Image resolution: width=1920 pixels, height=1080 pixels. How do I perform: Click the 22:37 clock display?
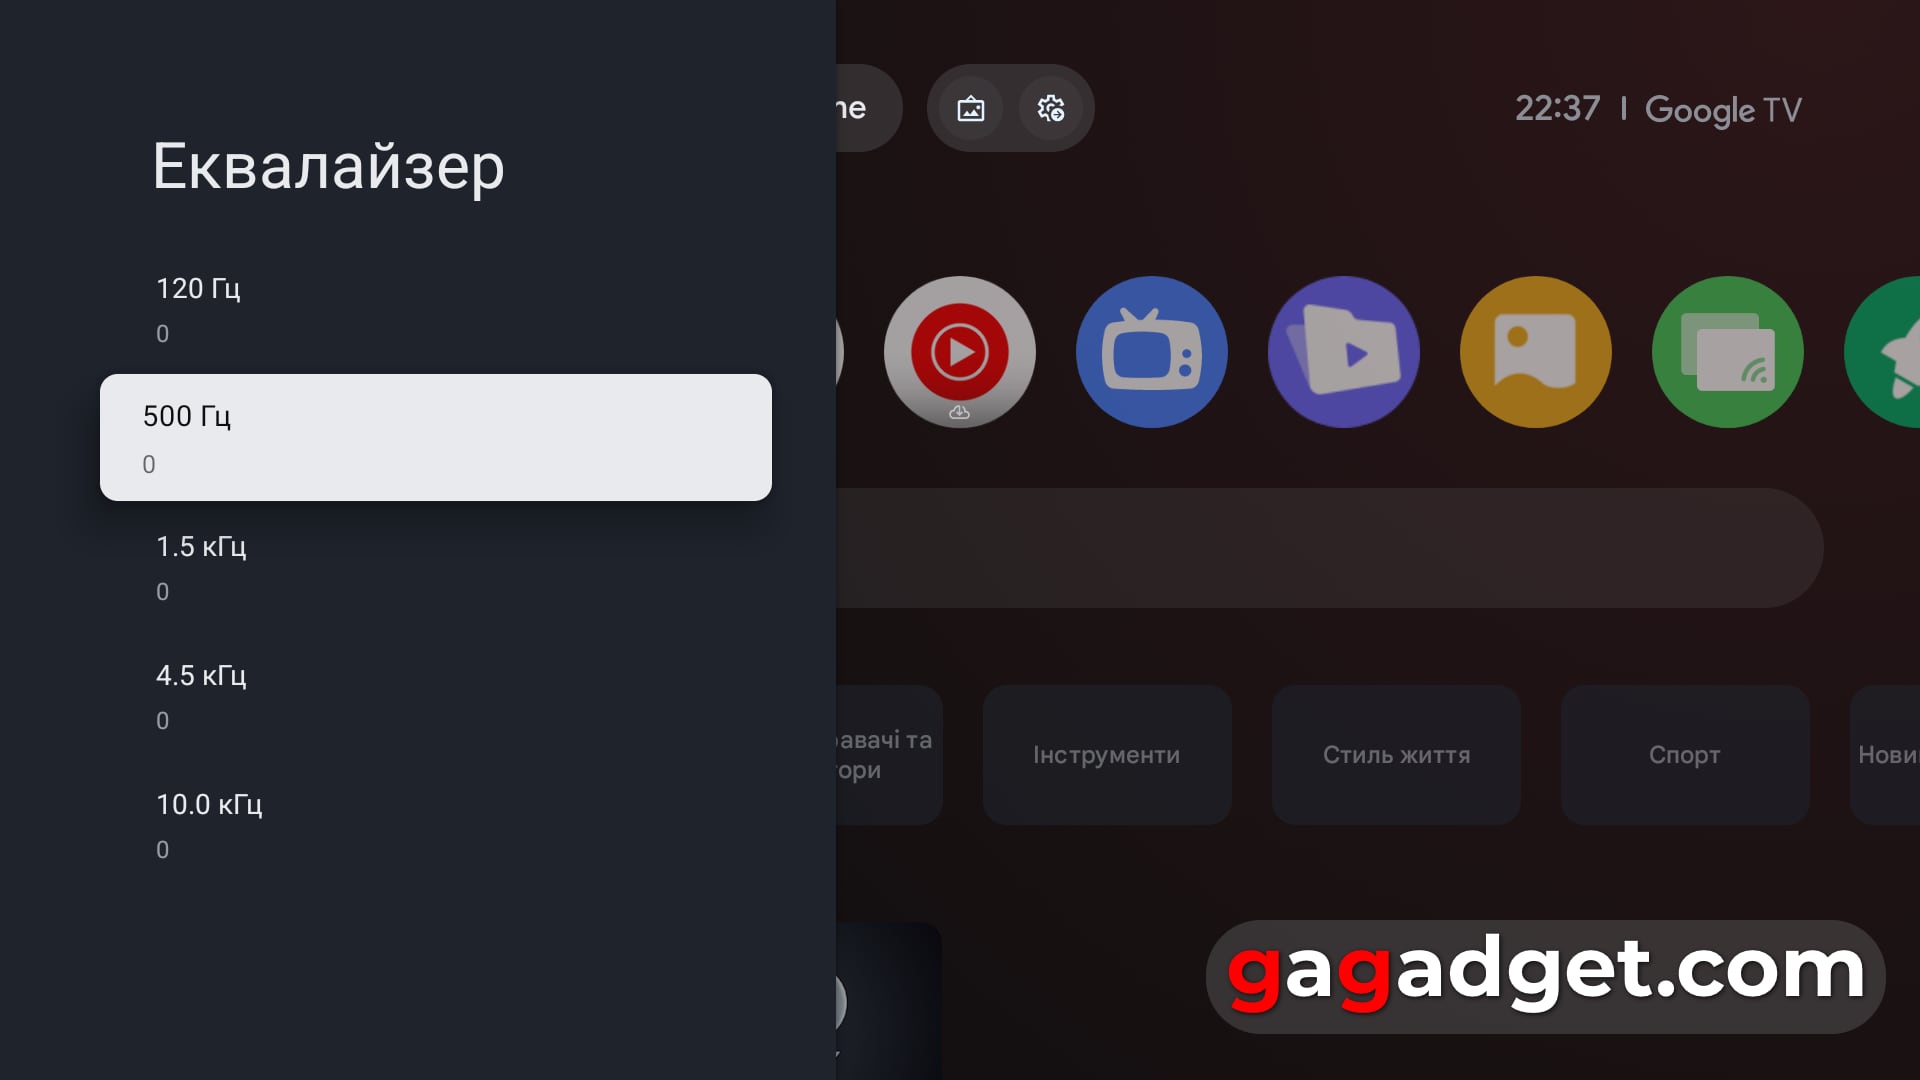[1557, 108]
